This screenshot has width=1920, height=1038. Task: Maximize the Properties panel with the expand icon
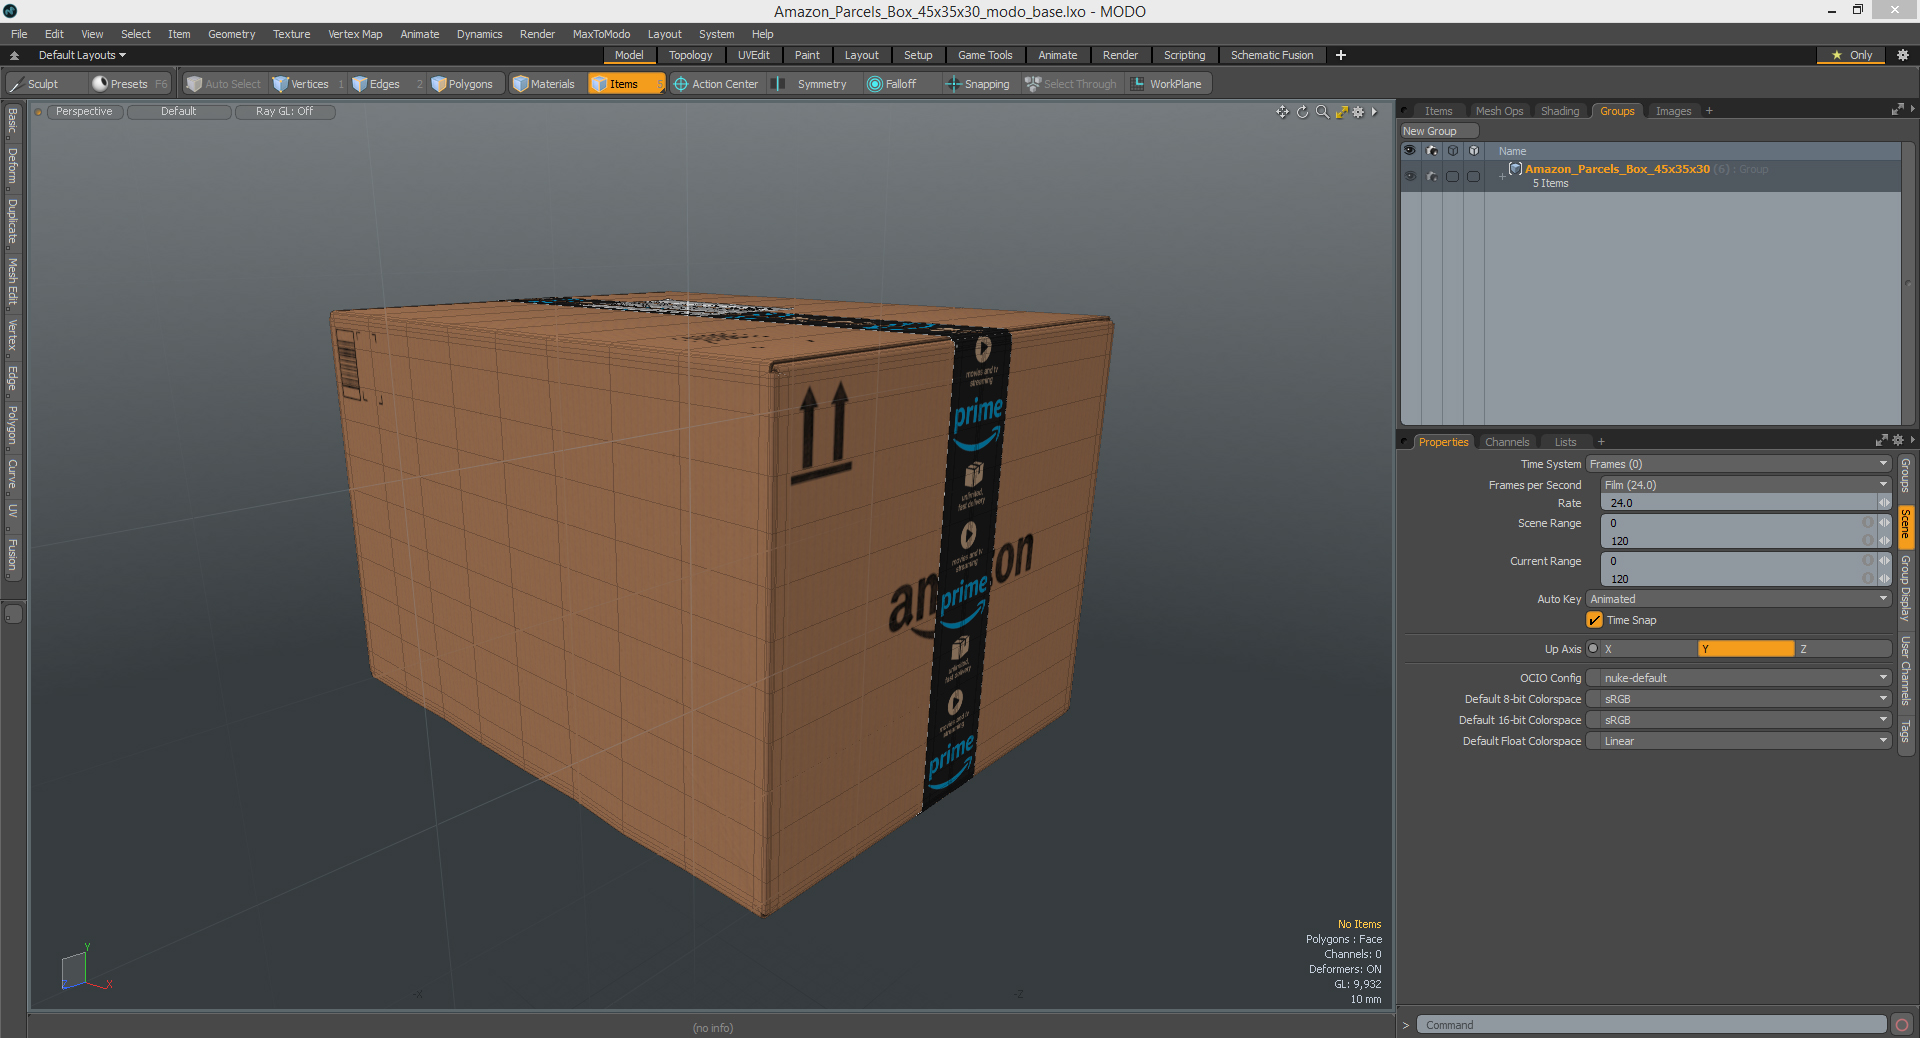click(1881, 441)
